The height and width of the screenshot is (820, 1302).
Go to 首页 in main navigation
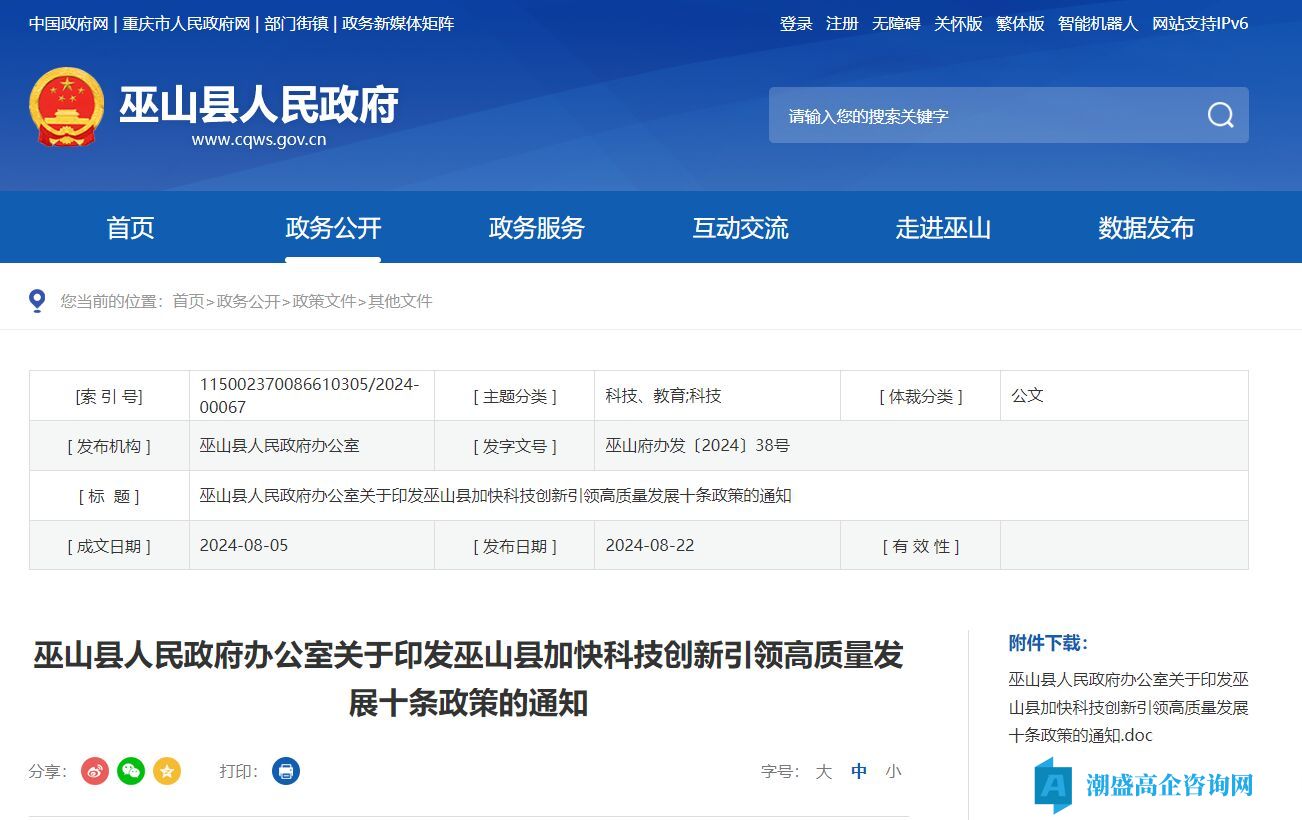coord(131,228)
